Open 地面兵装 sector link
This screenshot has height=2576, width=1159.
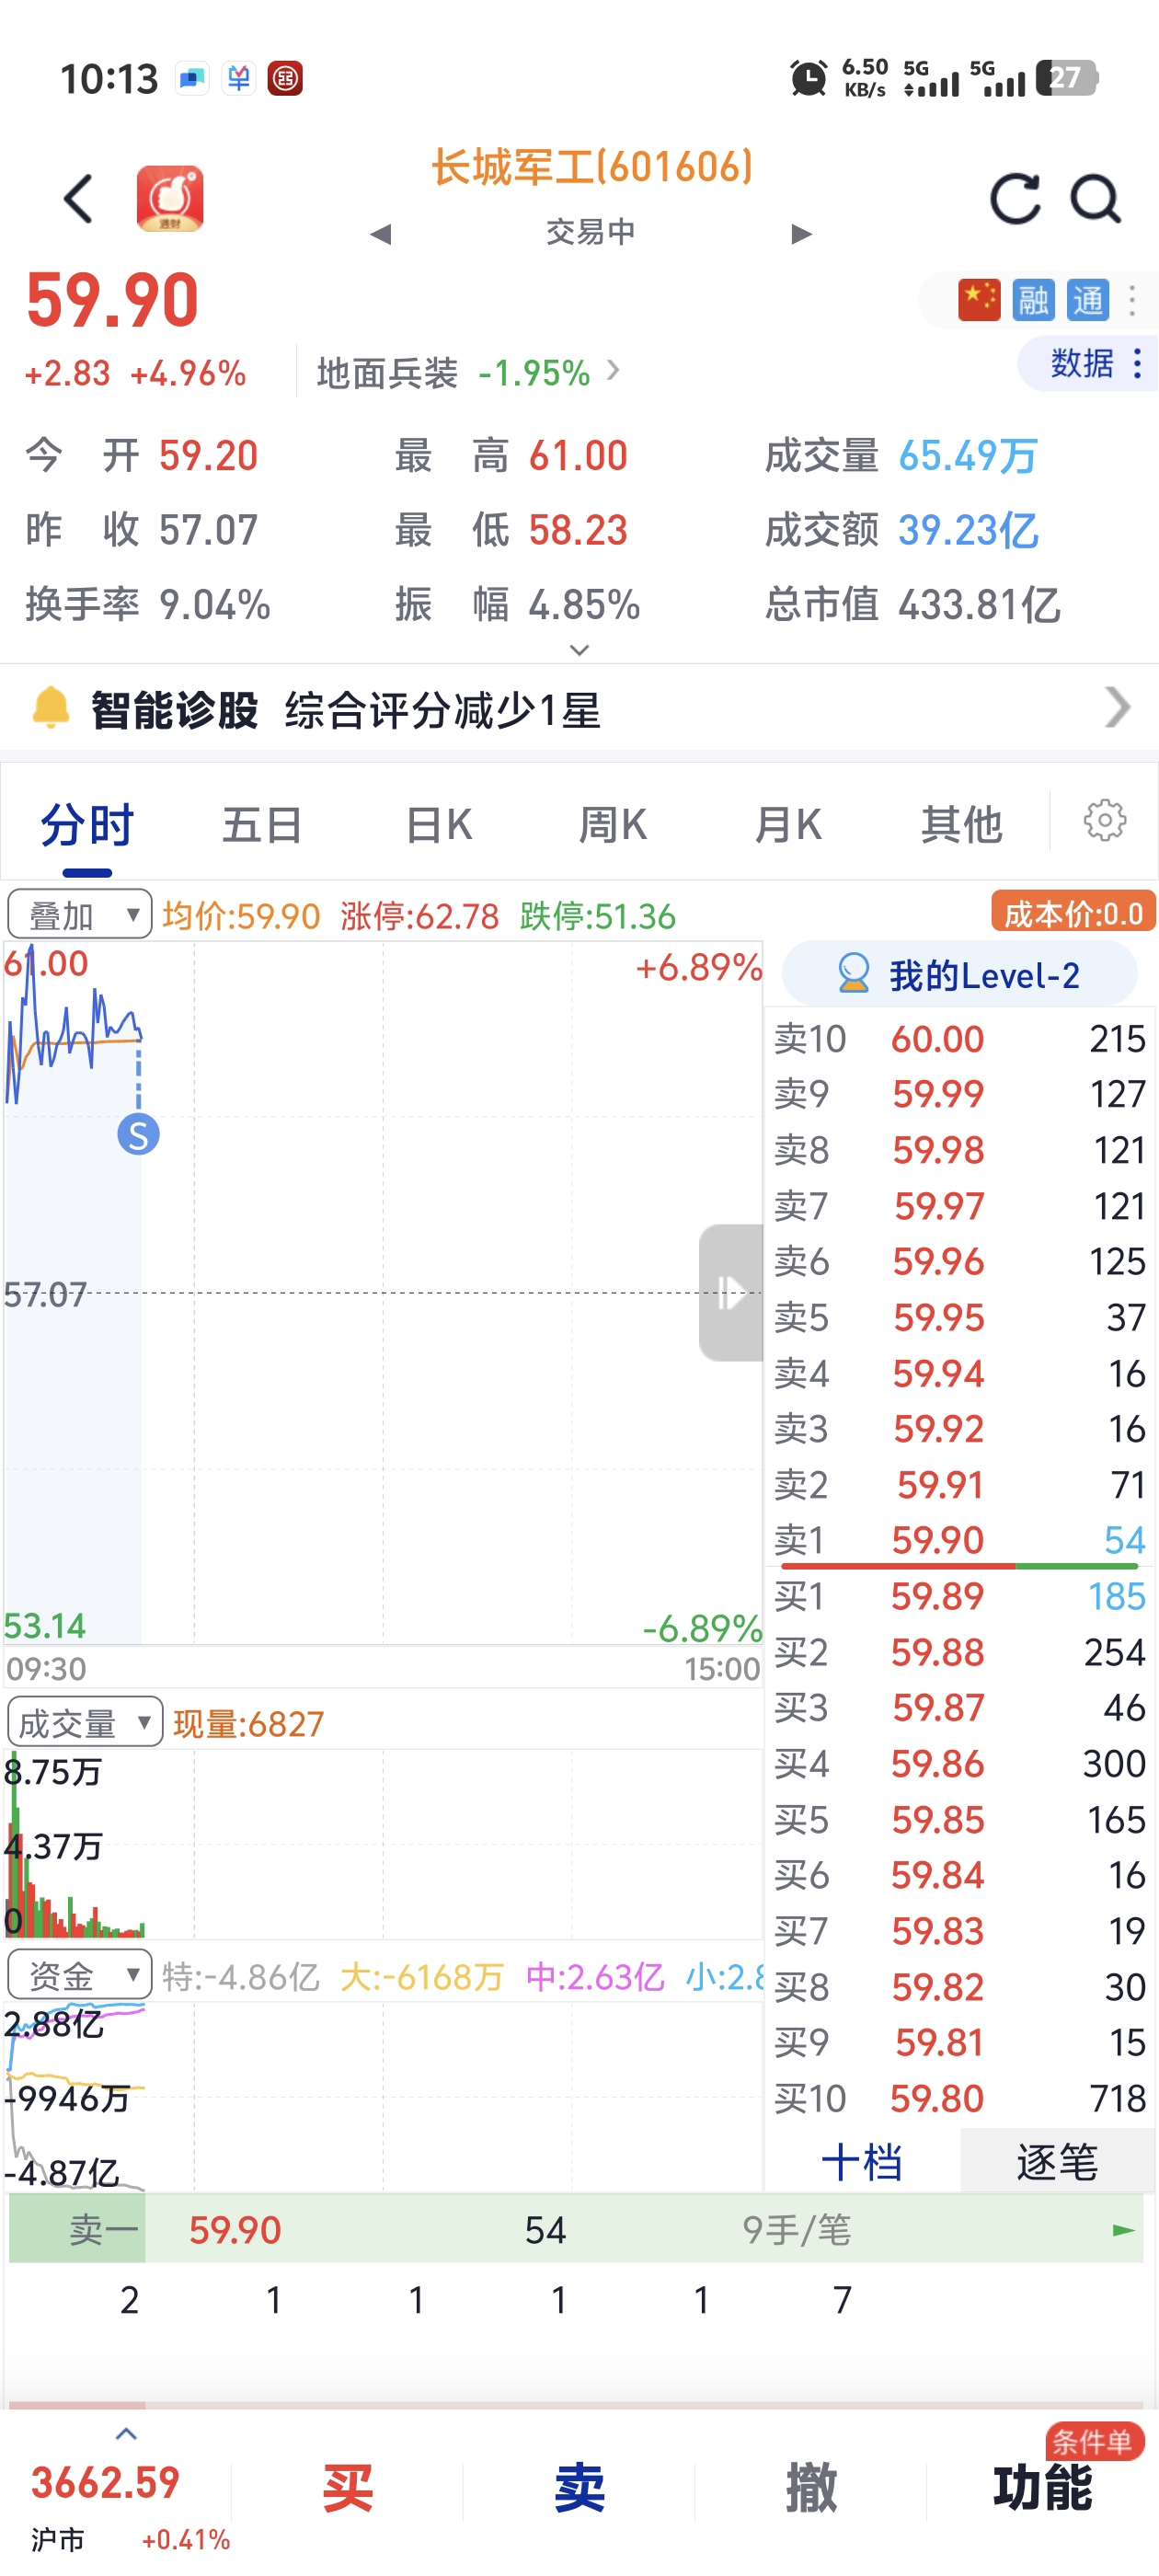(x=468, y=373)
